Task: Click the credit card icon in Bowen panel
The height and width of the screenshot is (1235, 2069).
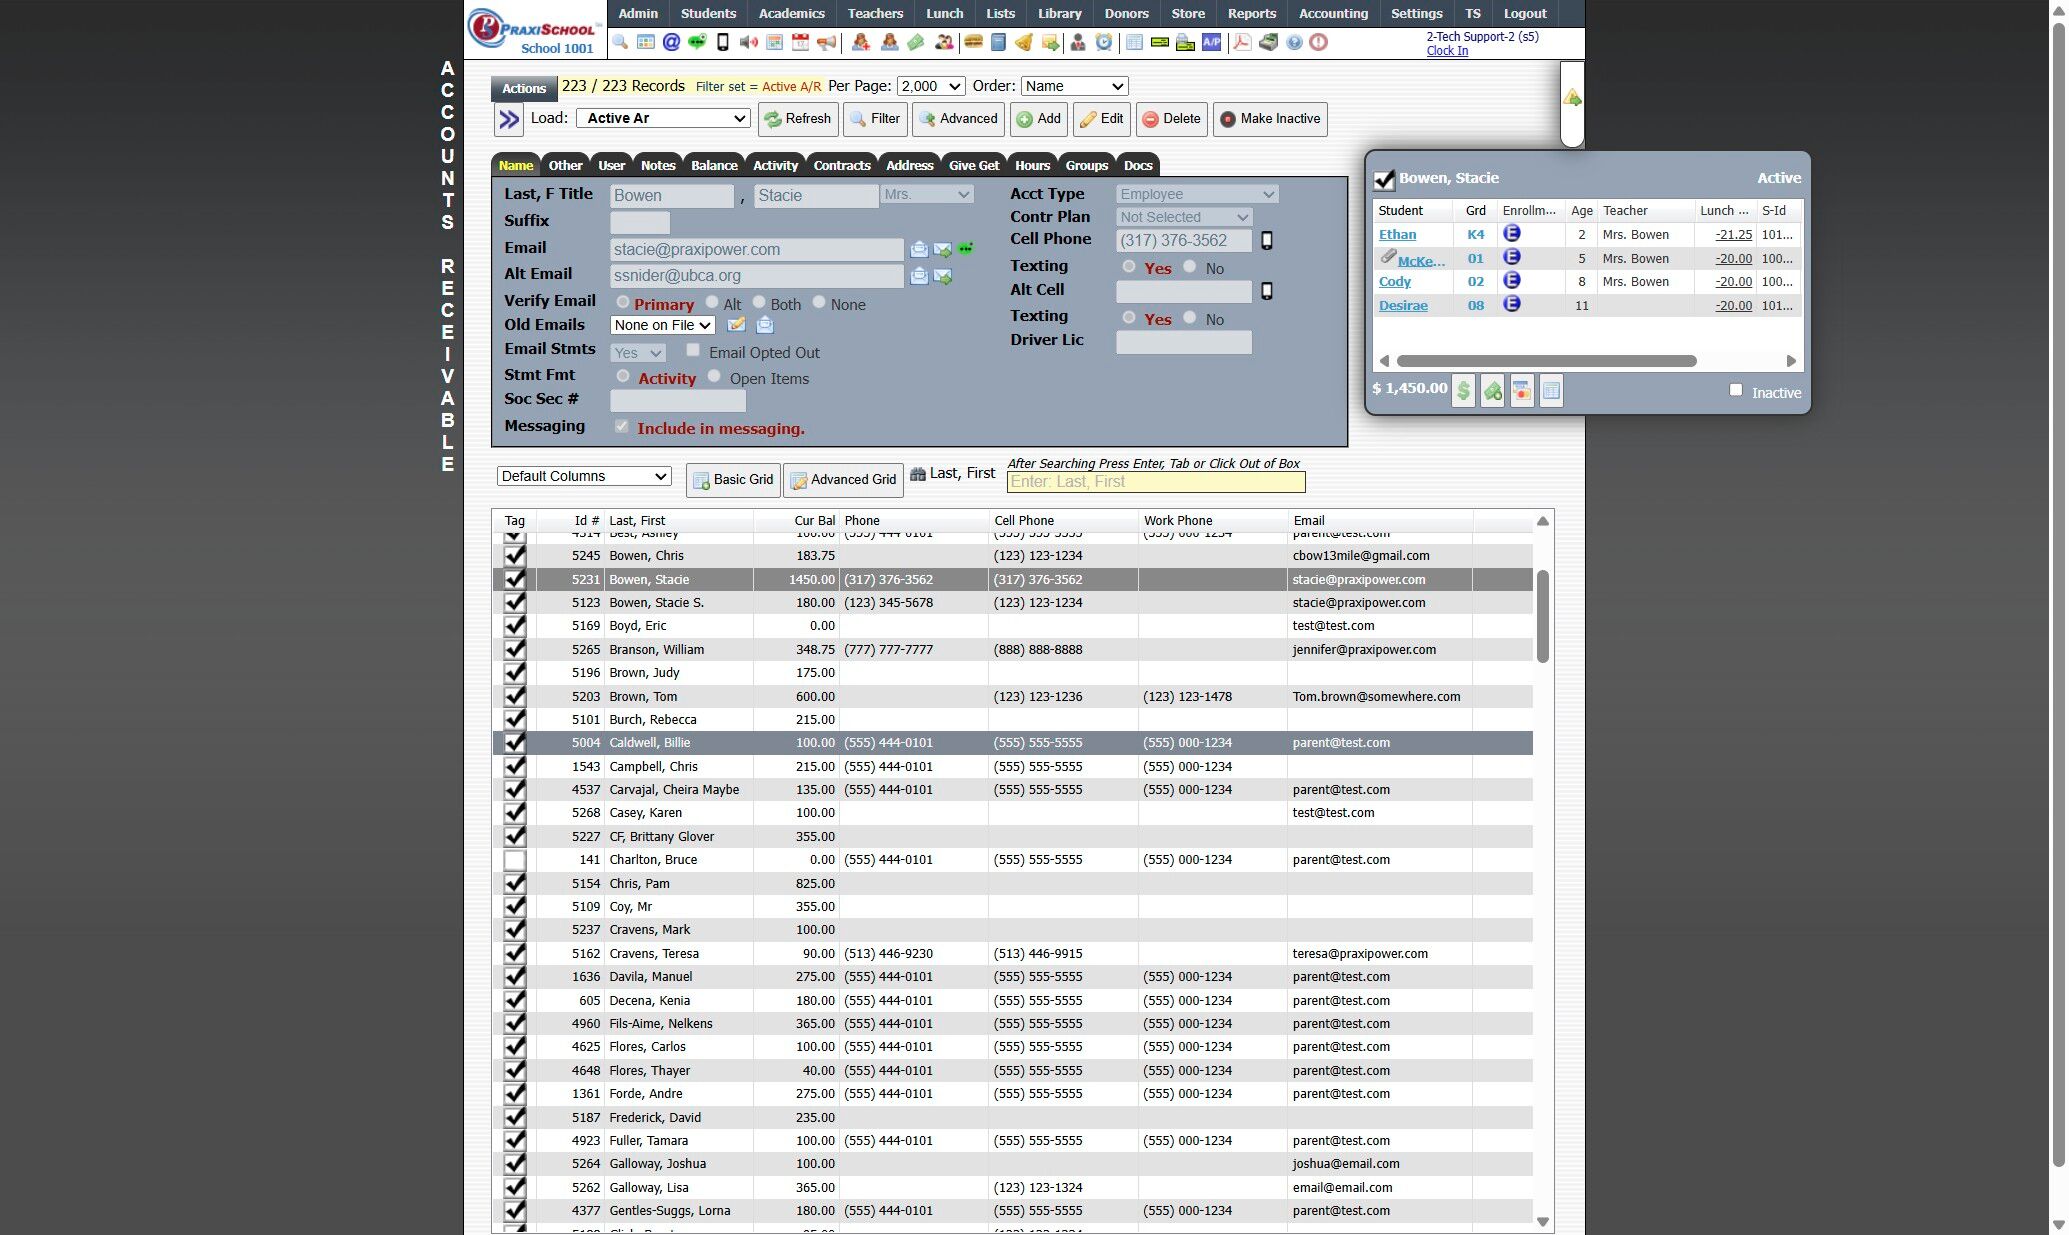Action: tap(1521, 391)
